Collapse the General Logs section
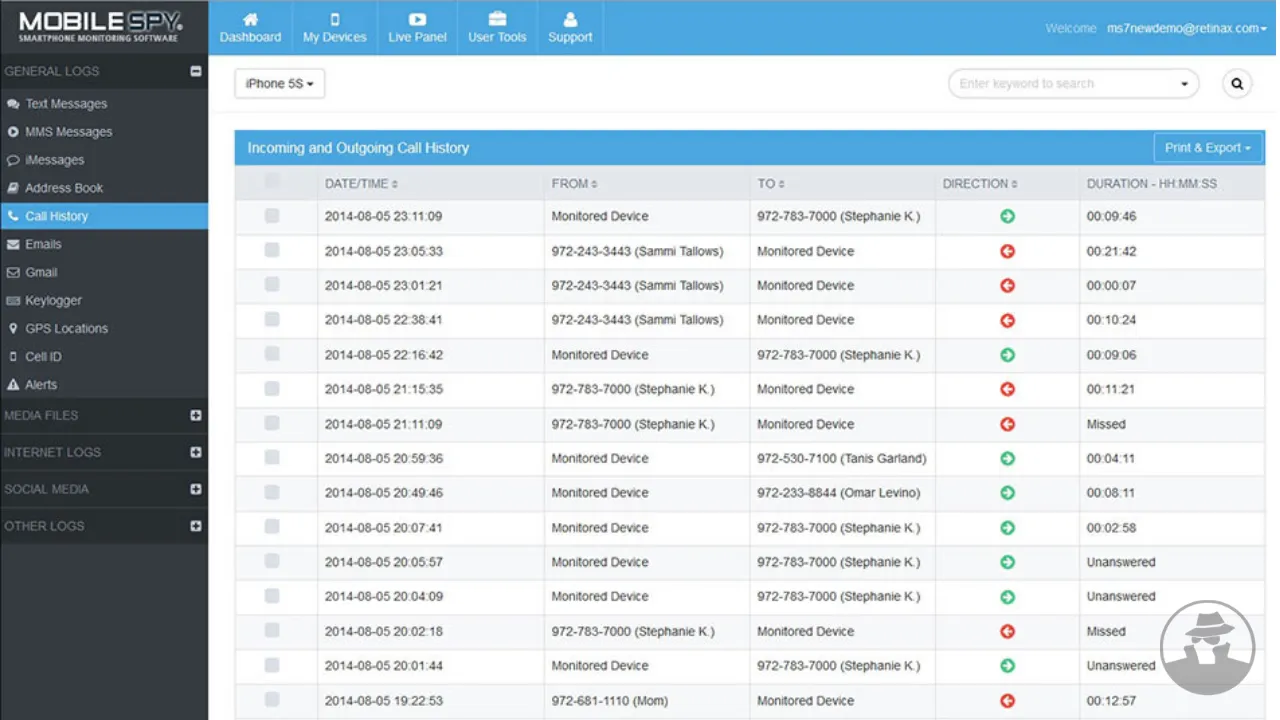 [196, 71]
